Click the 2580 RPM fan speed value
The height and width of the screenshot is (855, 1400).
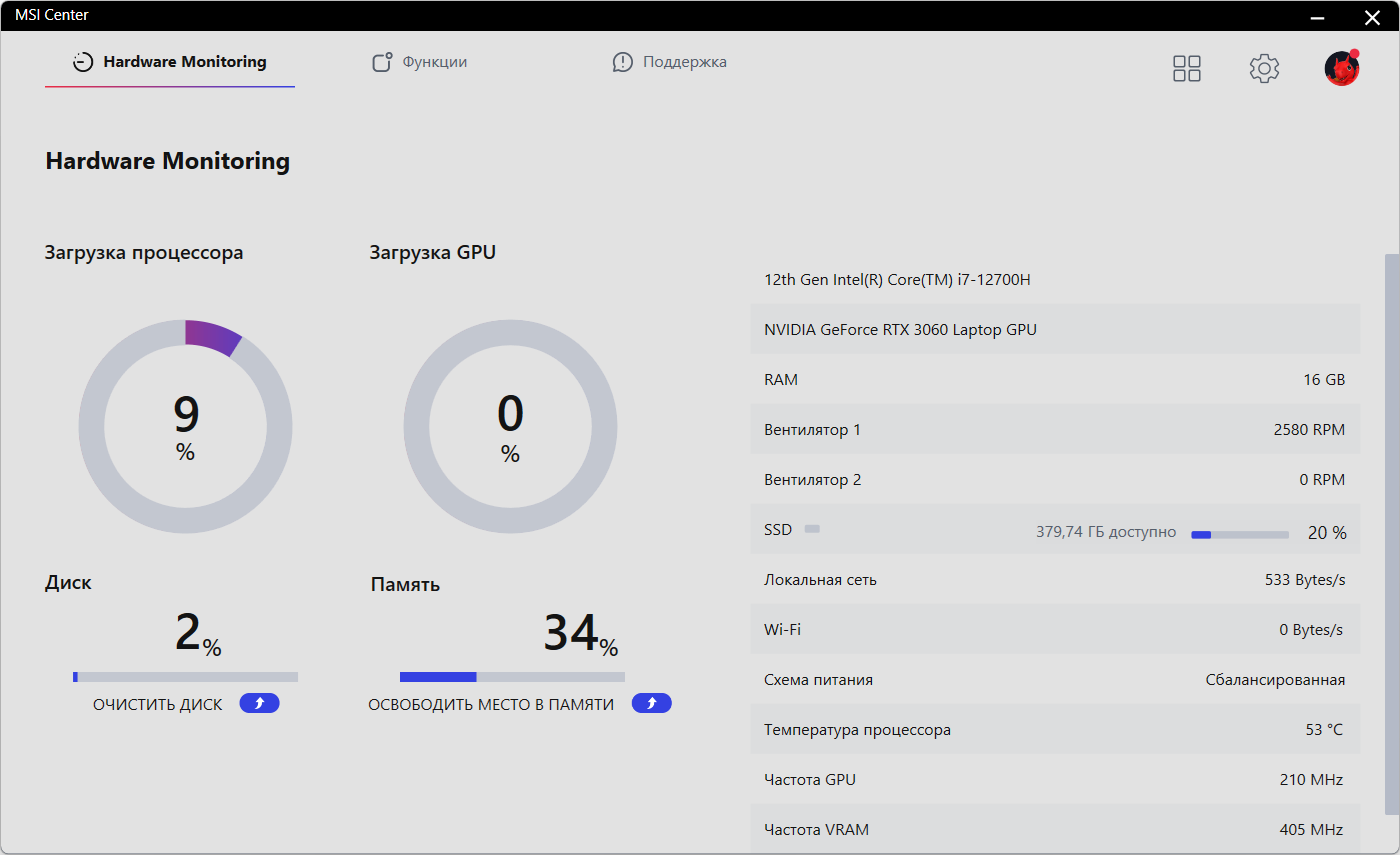1309,430
